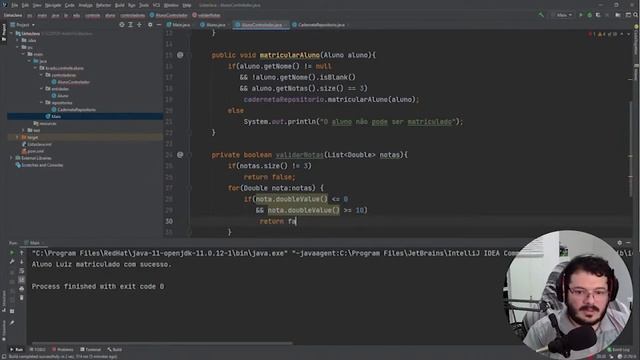This screenshot has height=360, width=640.
Task: Open the File menu
Action: tap(14, 5)
